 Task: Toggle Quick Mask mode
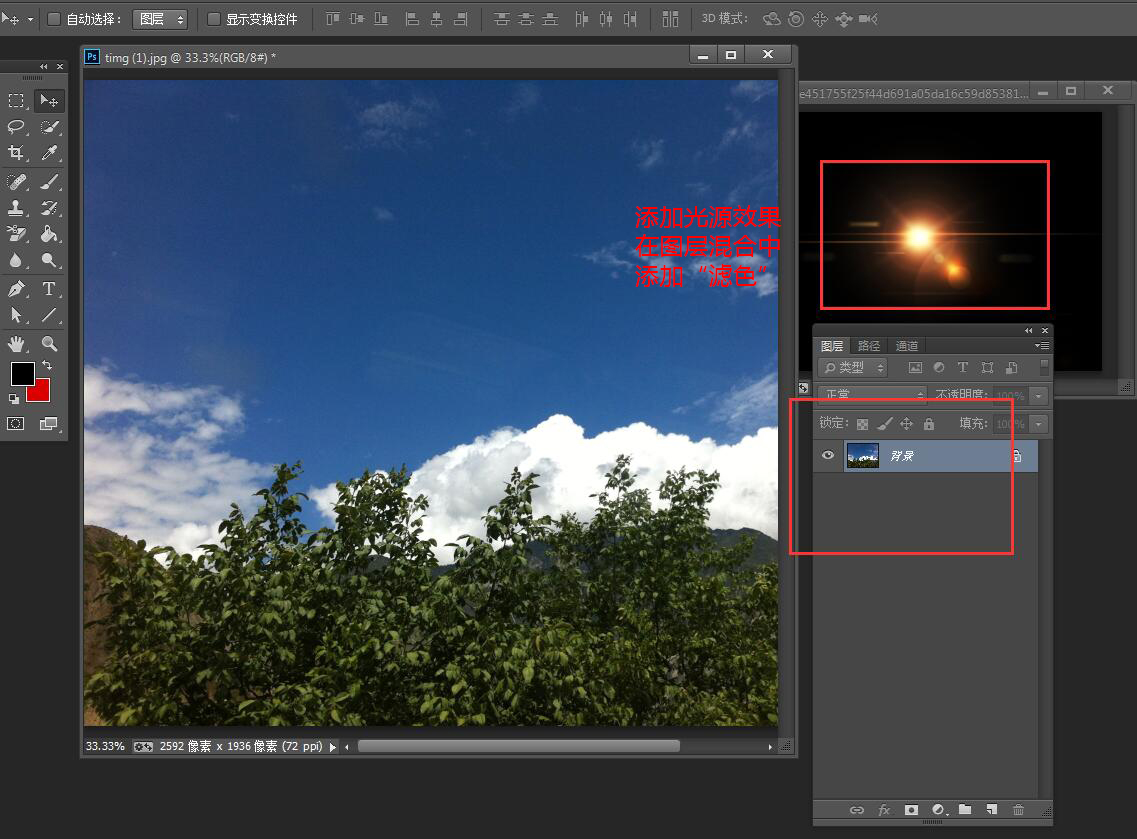16,423
